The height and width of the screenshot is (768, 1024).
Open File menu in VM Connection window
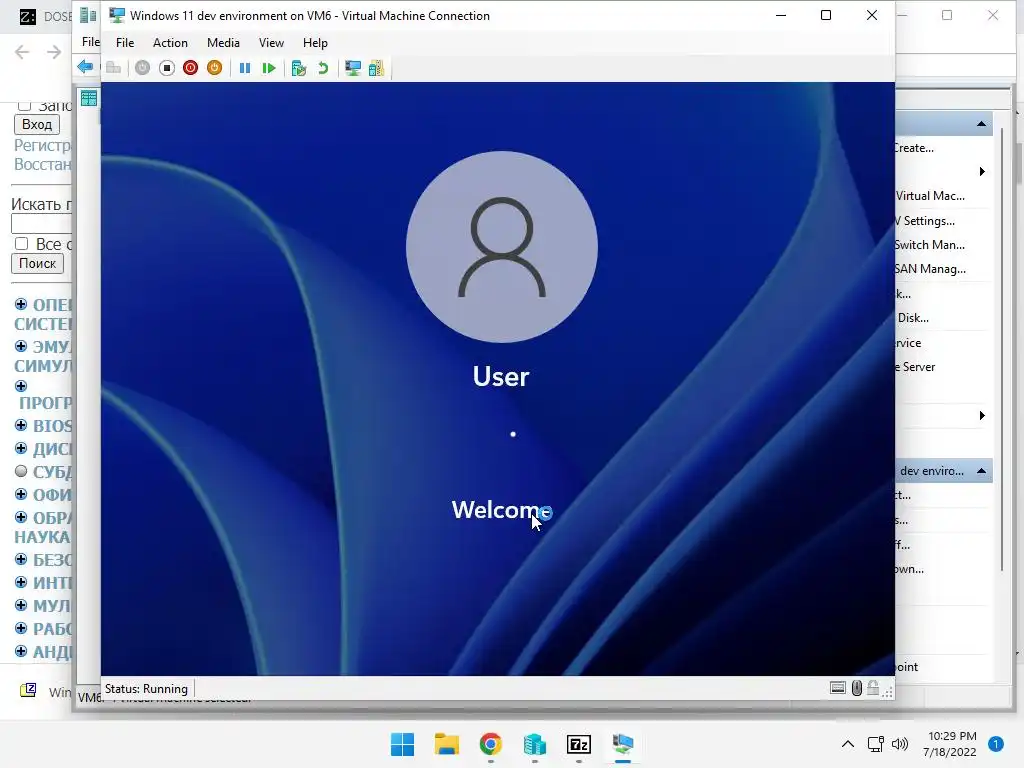125,42
